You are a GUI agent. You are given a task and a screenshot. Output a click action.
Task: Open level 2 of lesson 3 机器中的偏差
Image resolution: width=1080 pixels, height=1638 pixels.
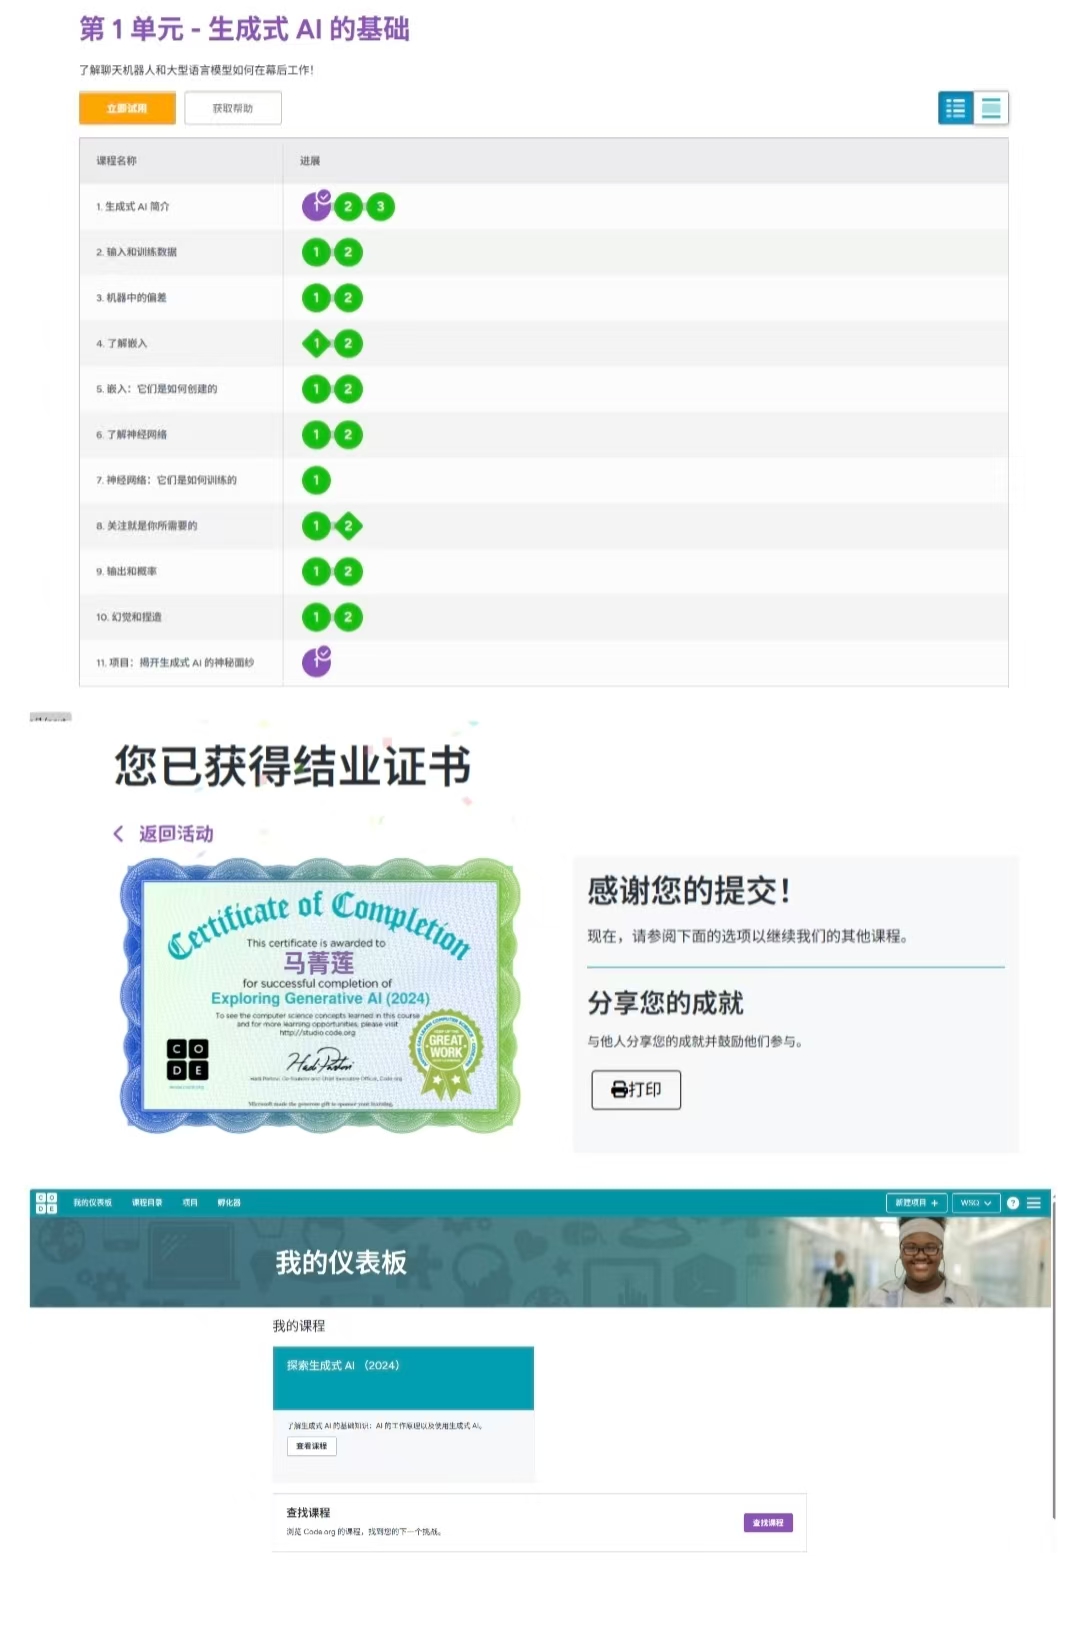[x=348, y=298]
